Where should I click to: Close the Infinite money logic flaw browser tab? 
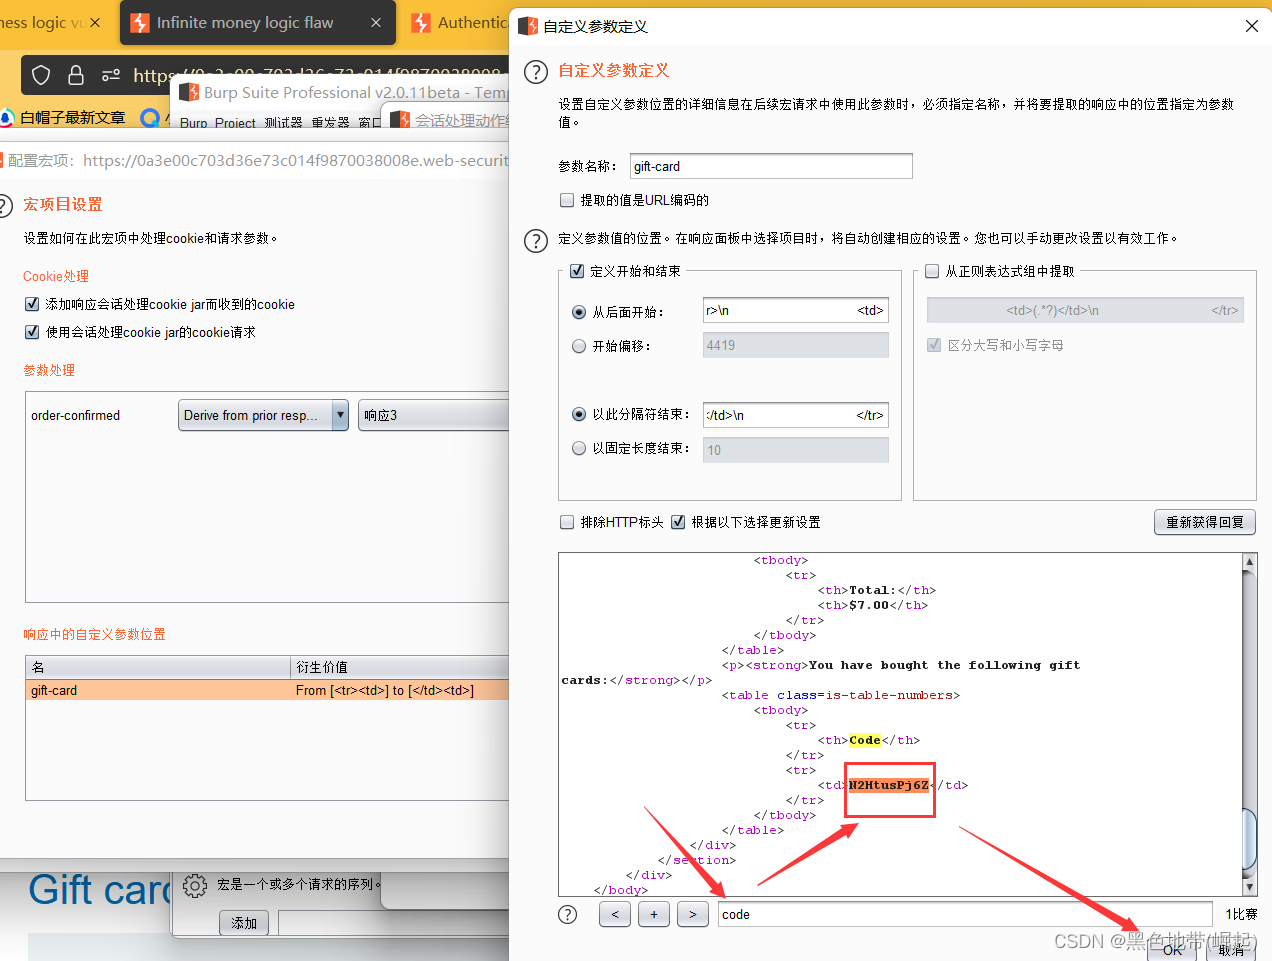pos(376,23)
